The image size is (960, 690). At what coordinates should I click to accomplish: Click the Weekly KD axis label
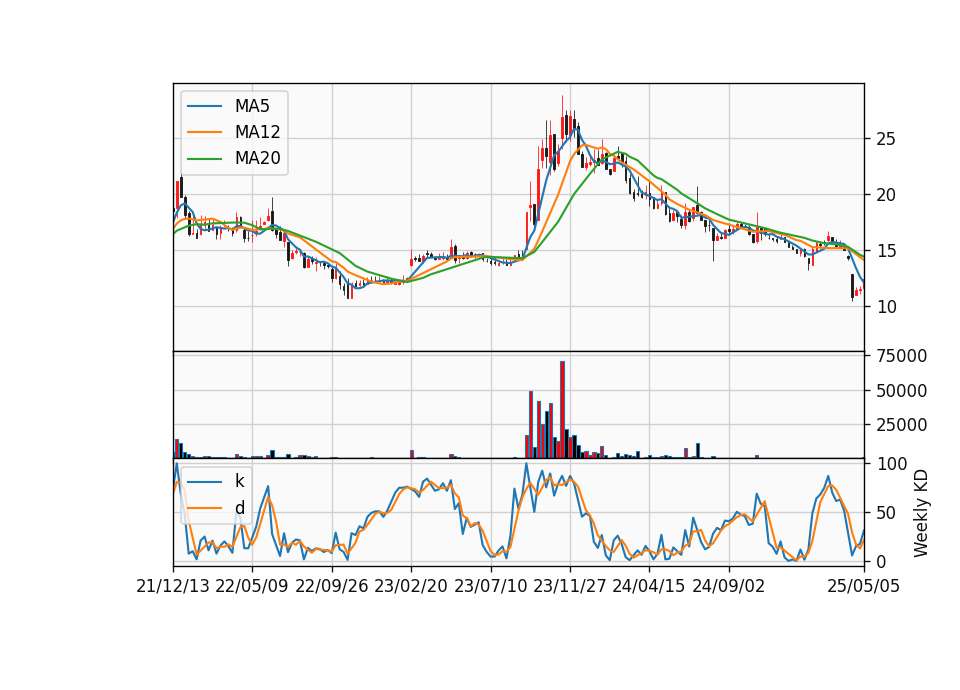pyautogui.click(x=920, y=513)
